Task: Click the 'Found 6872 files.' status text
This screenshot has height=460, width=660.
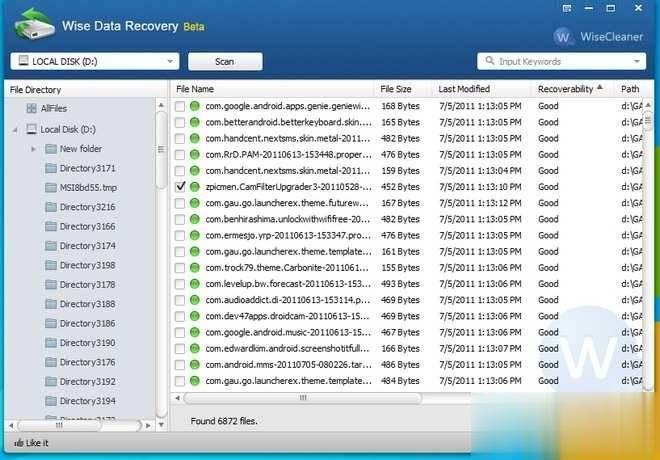Action: click(x=224, y=421)
